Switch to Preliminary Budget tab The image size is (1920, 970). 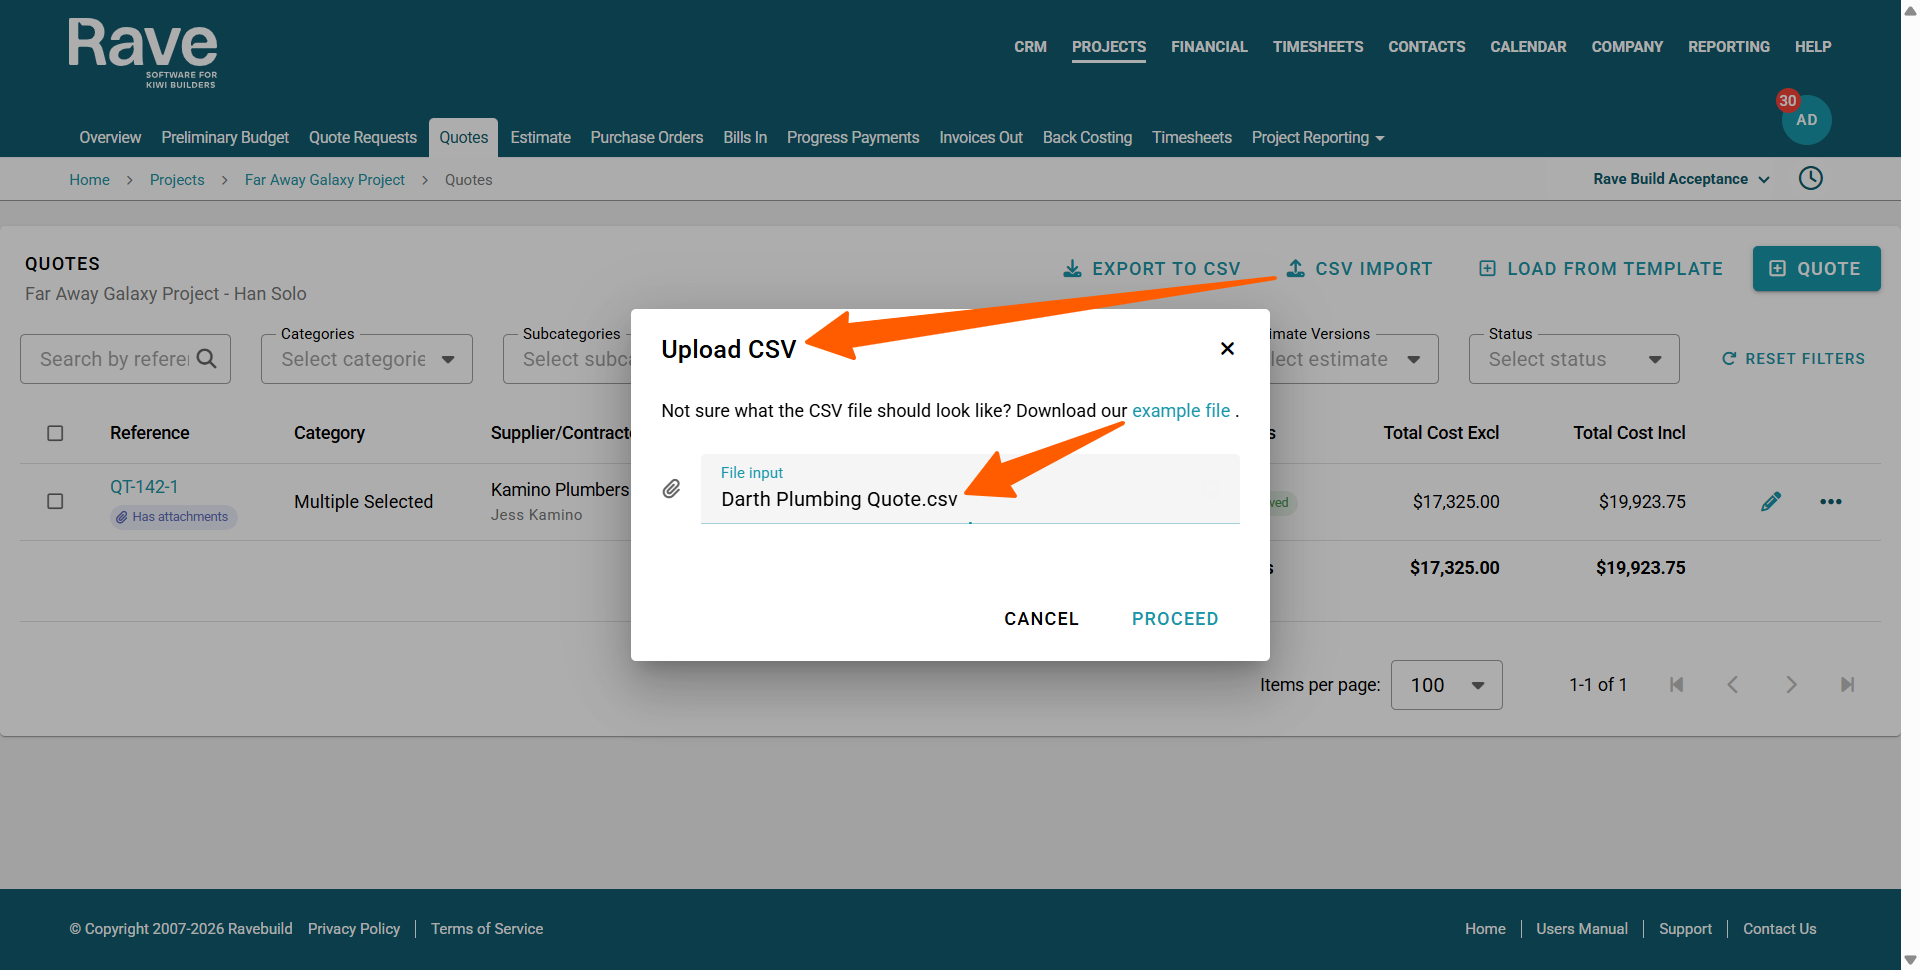(225, 138)
